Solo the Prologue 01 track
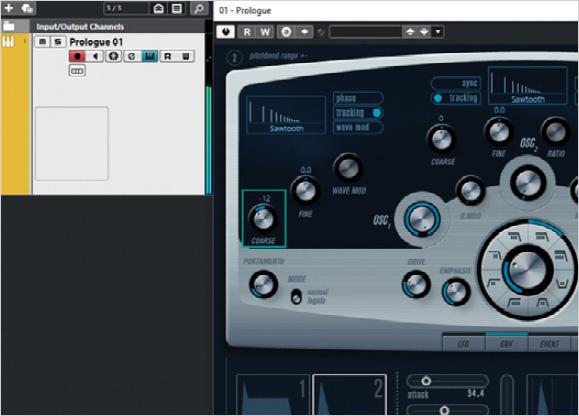 point(58,41)
